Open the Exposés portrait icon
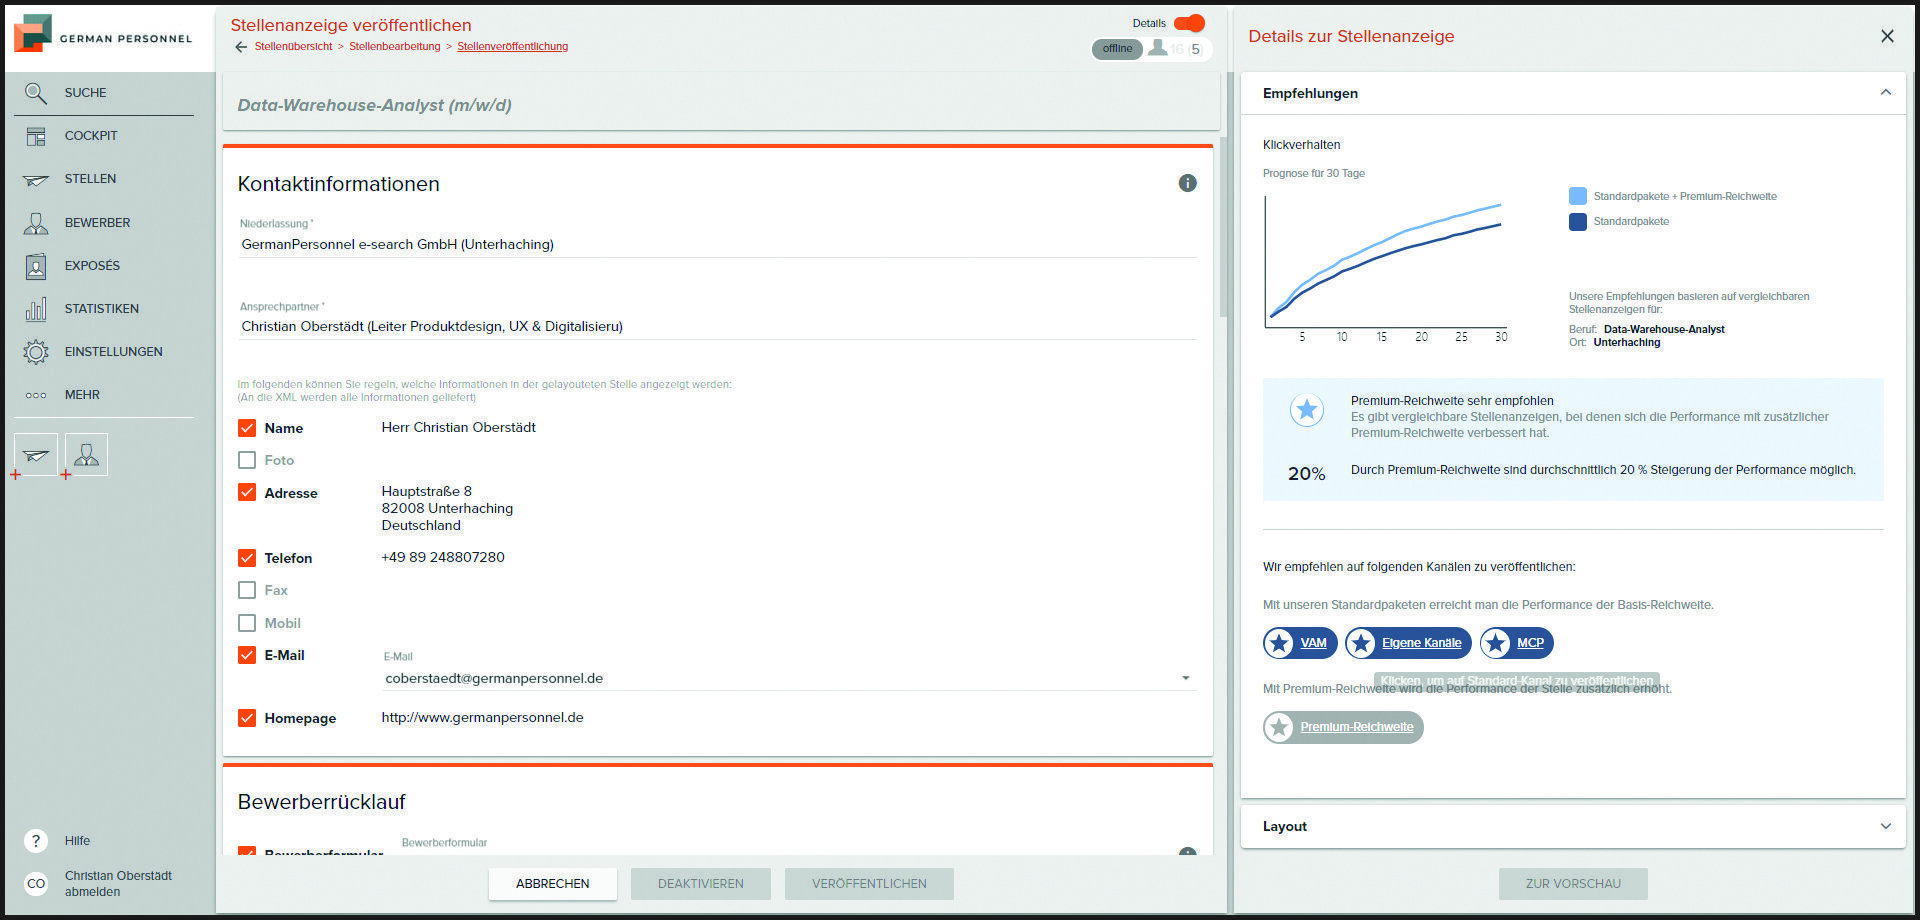Screen dimensions: 1920x920 [x=36, y=266]
